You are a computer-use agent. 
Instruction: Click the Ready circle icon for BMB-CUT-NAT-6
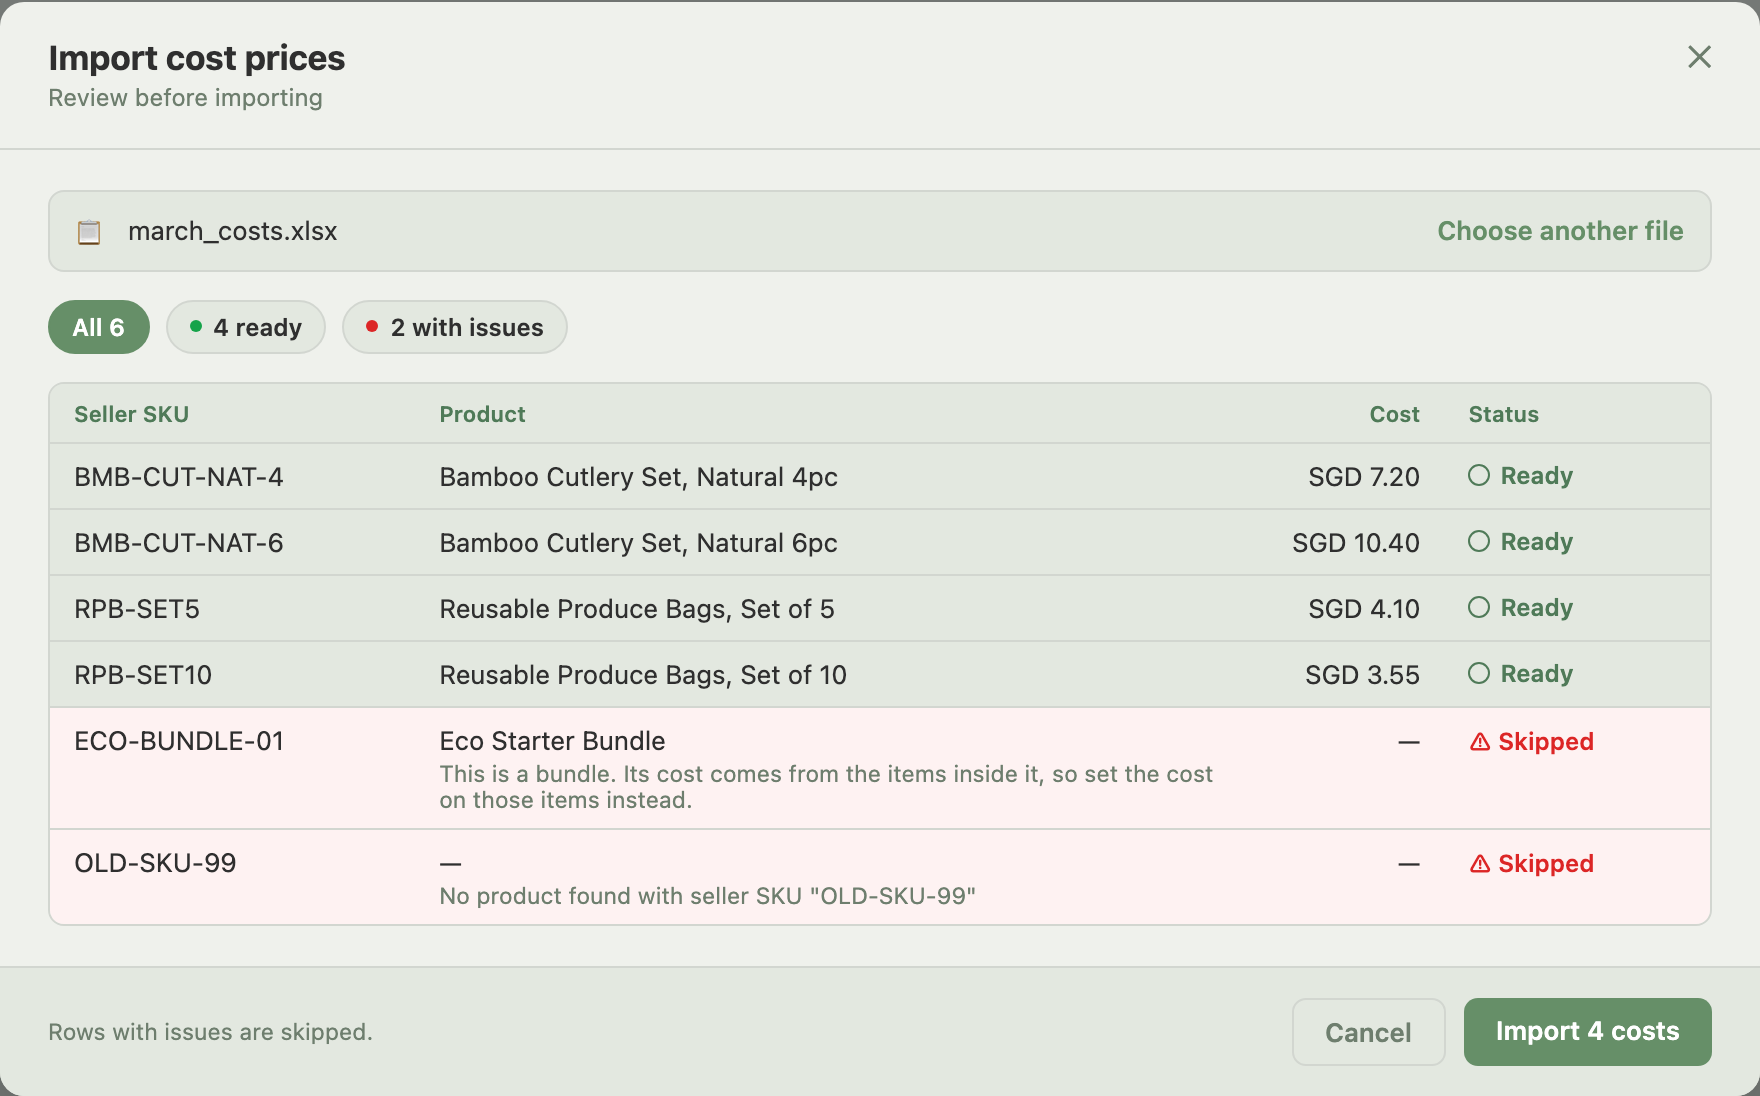(1479, 541)
